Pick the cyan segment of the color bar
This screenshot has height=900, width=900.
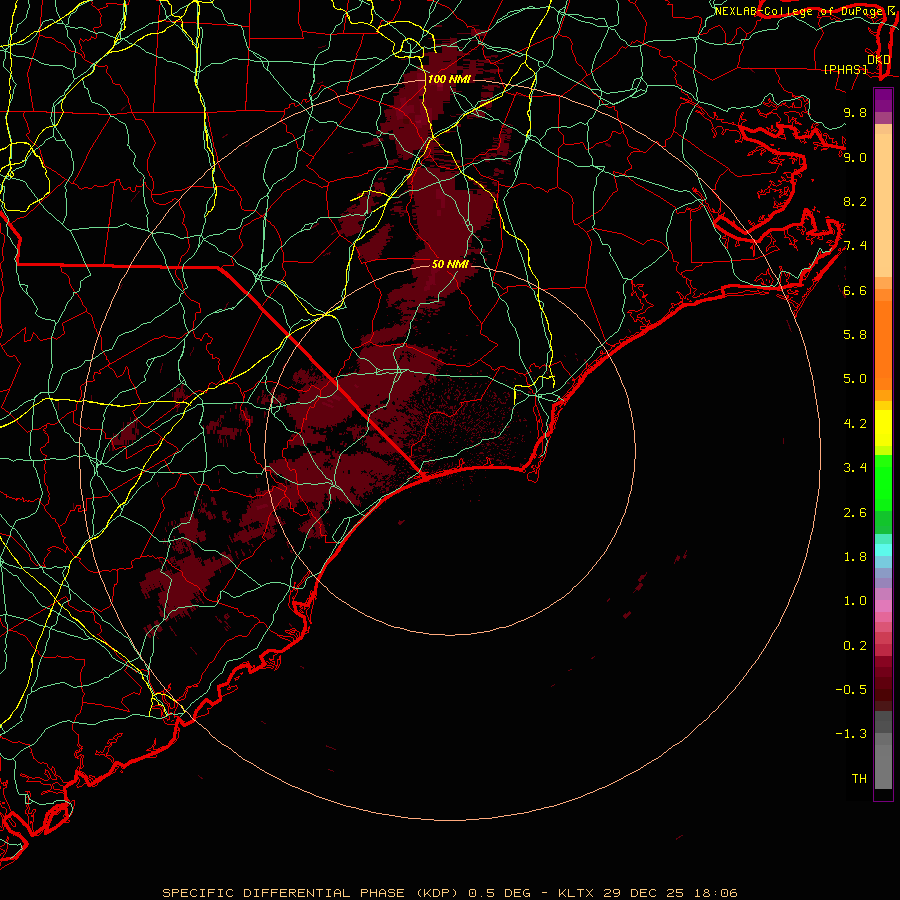tap(883, 549)
